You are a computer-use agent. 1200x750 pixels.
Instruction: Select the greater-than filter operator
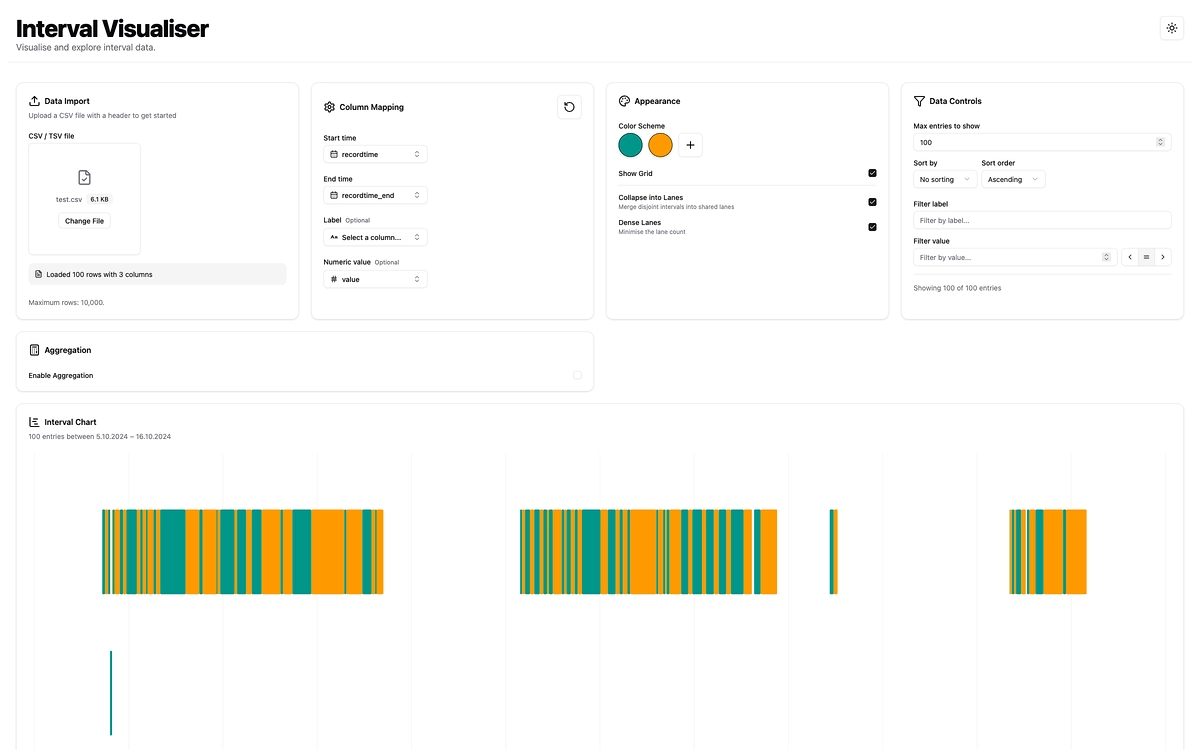click(1162, 257)
